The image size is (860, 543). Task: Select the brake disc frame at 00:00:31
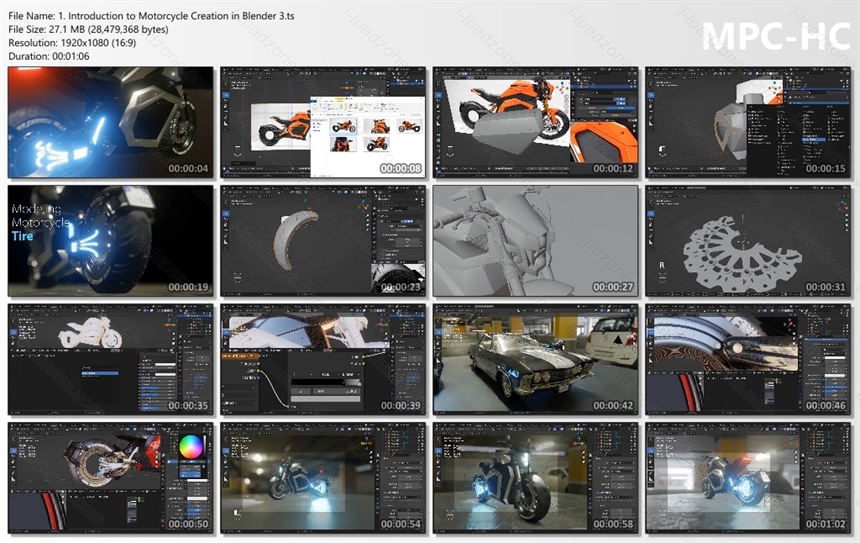point(748,241)
